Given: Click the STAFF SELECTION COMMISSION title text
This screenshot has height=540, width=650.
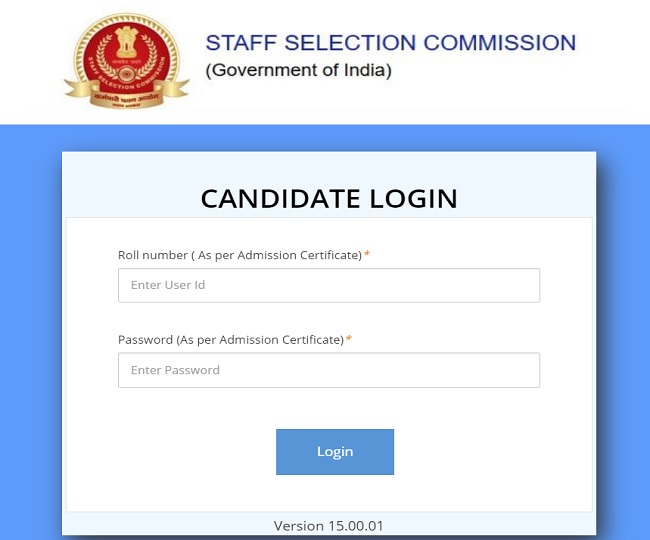Looking at the screenshot, I should point(390,43).
